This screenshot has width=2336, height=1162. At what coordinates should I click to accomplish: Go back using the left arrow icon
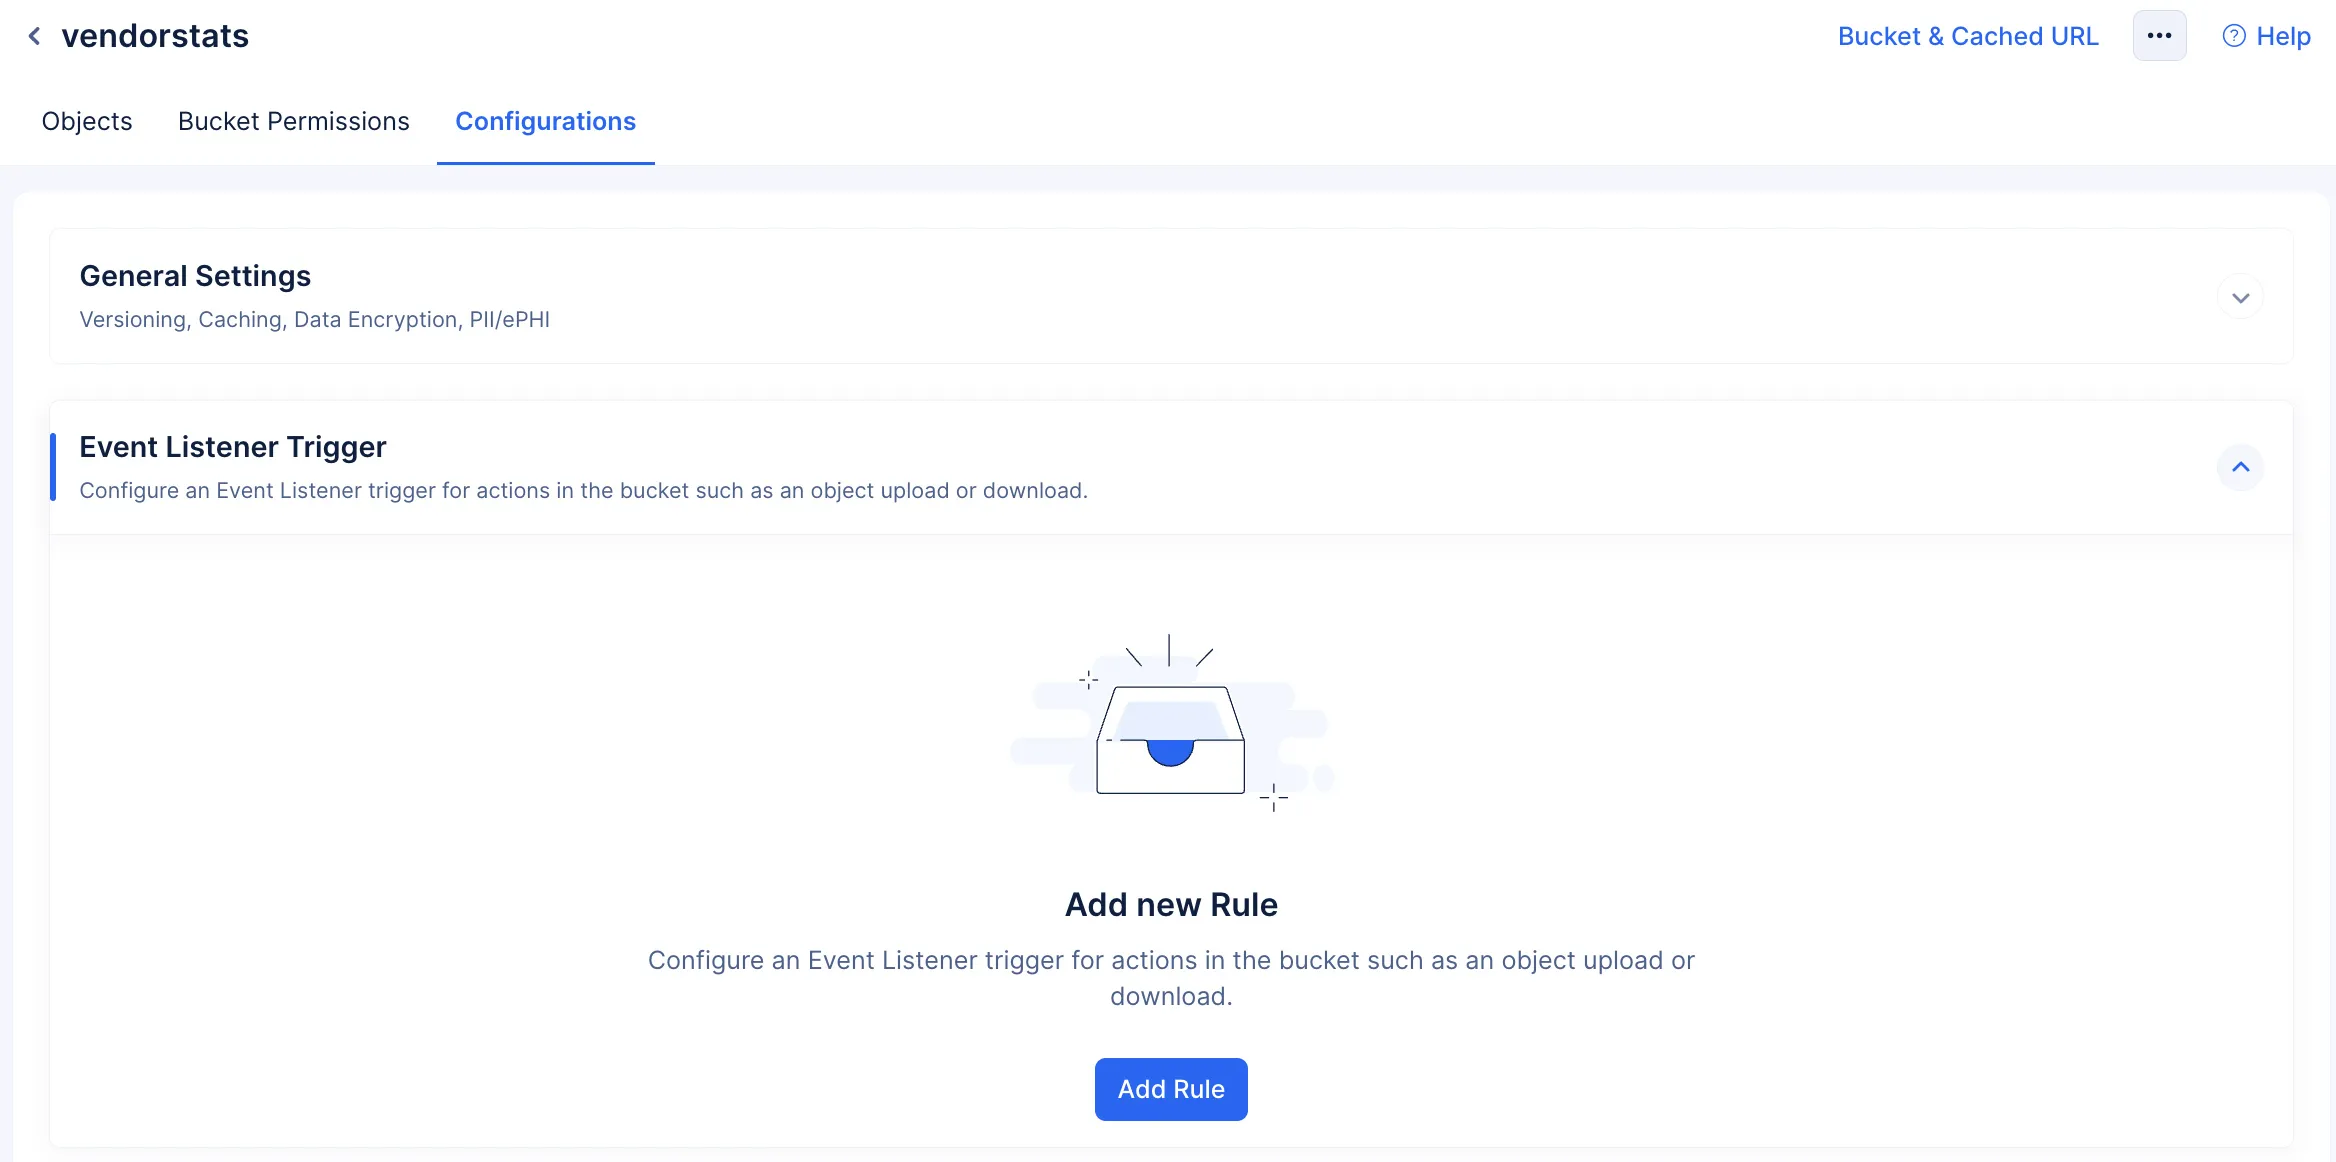pos(34,36)
